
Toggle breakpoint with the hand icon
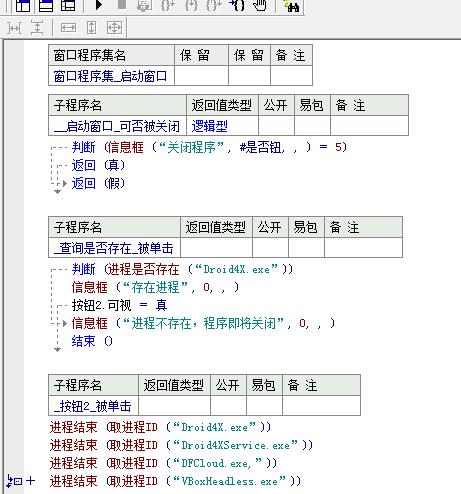tap(260, 5)
